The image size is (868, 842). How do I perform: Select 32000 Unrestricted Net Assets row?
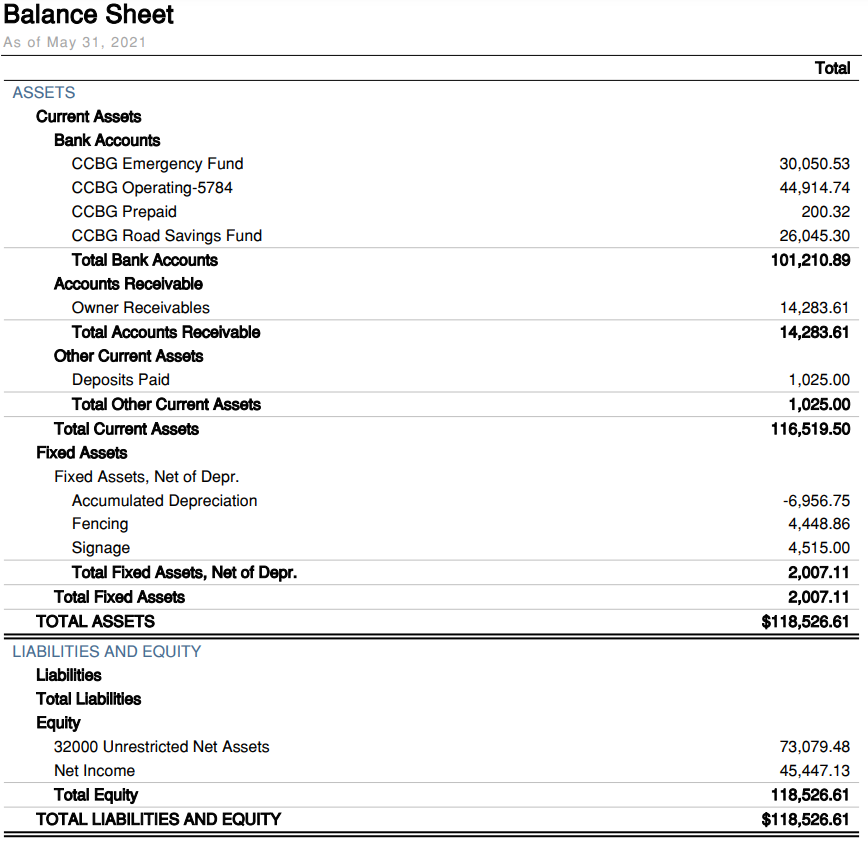[x=432, y=747]
